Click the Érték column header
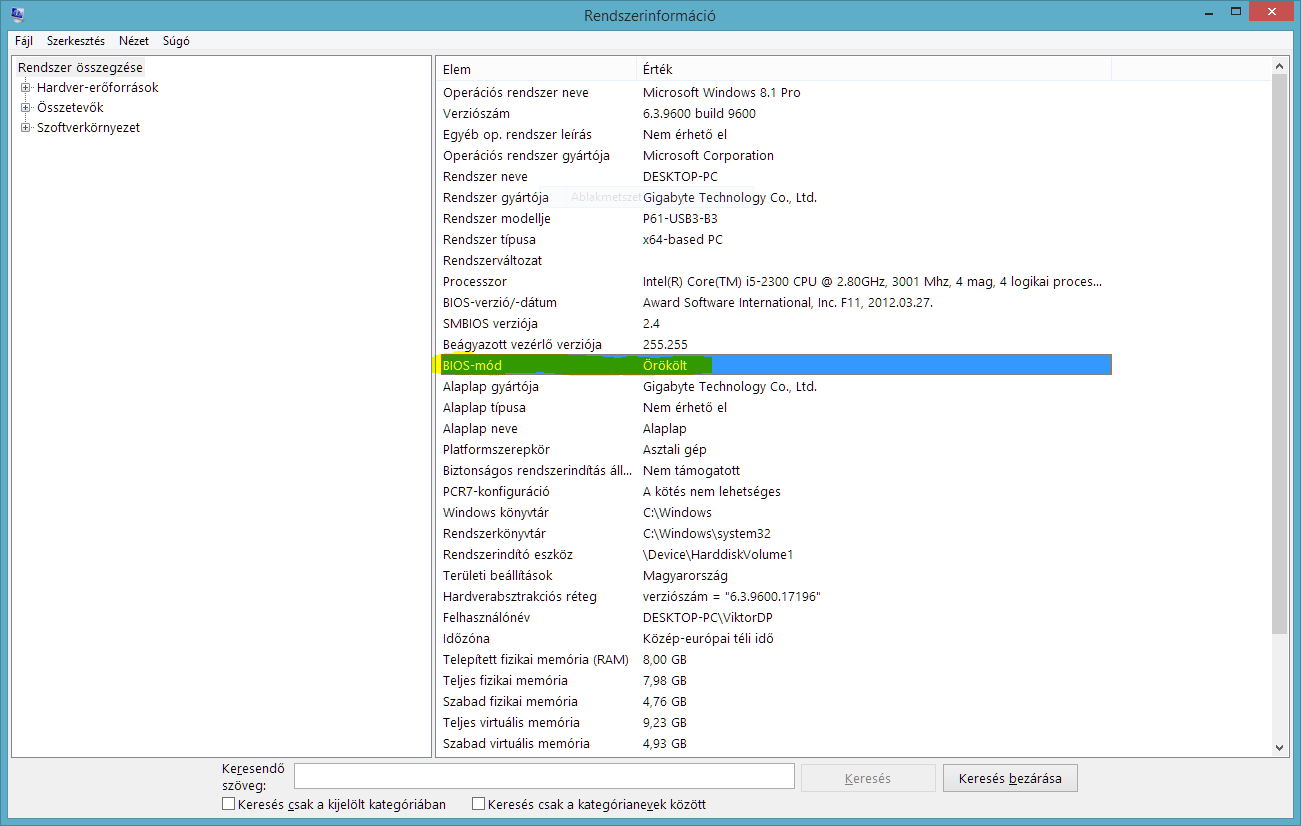 (x=874, y=69)
